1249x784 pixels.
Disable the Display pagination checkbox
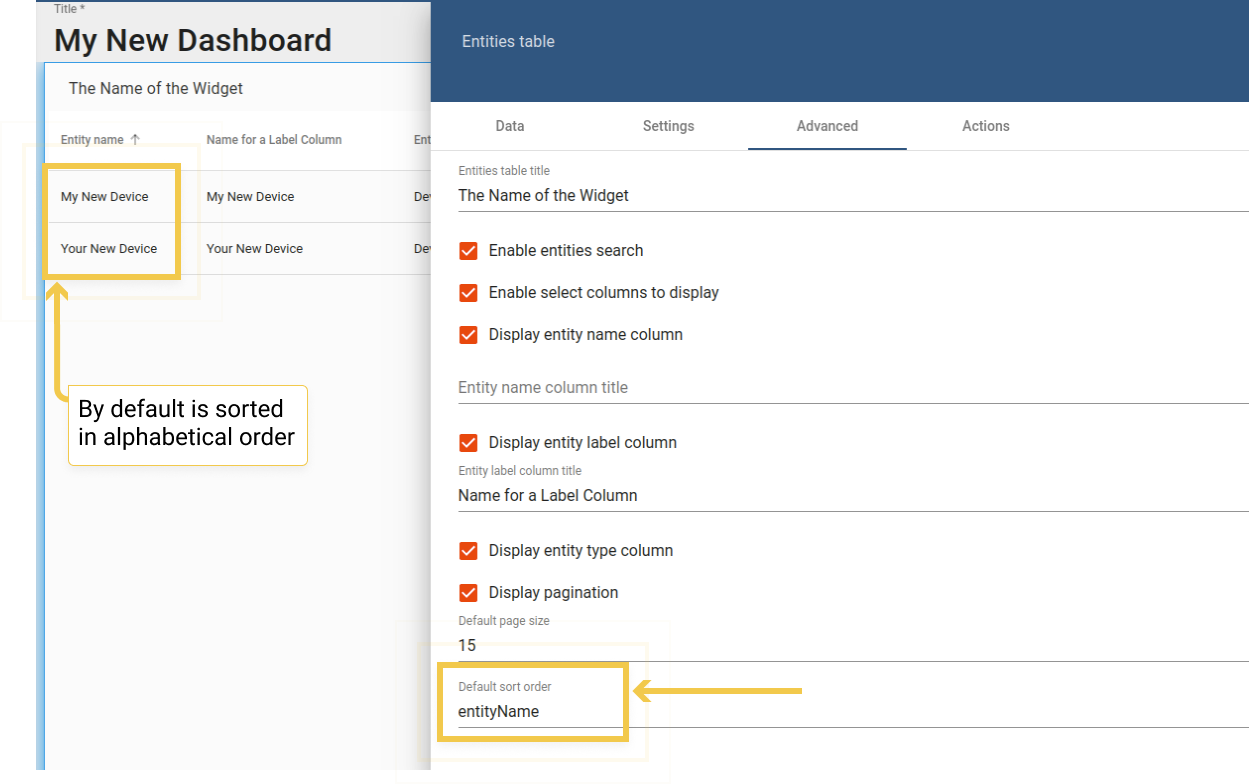point(468,593)
